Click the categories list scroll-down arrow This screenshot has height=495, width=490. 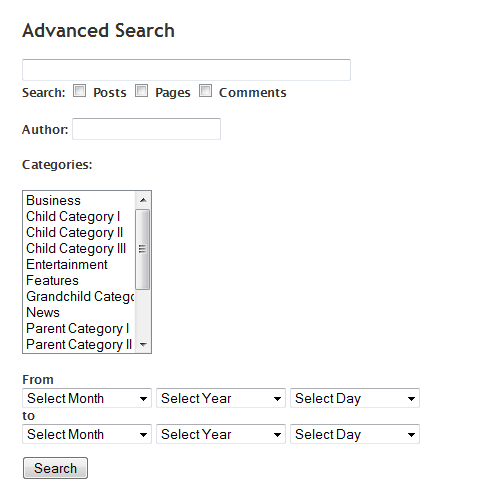click(x=143, y=344)
